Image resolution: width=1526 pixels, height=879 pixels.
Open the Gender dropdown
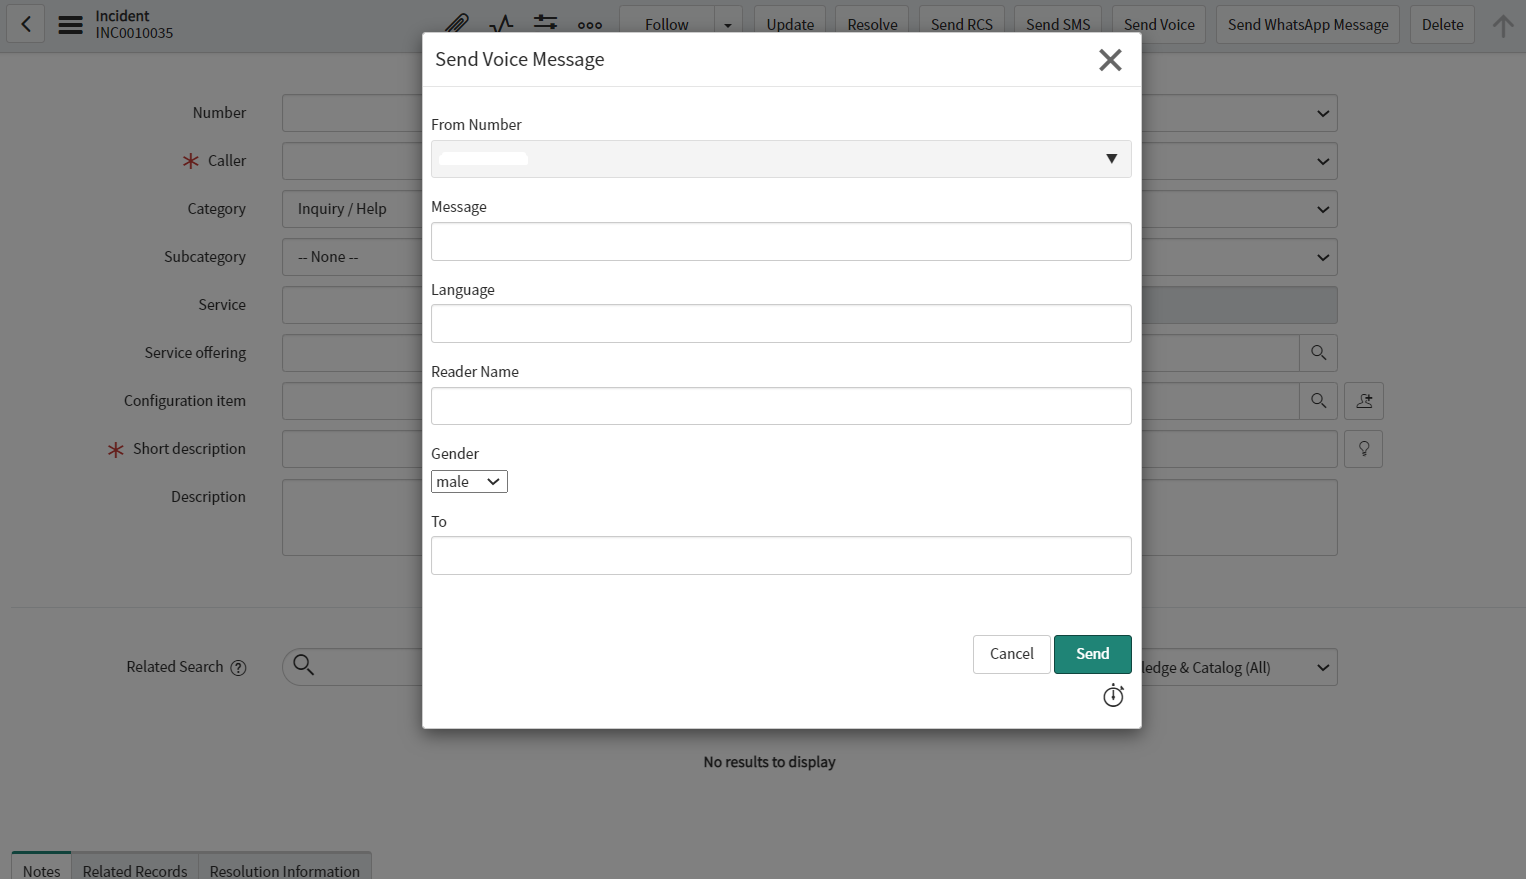click(469, 482)
